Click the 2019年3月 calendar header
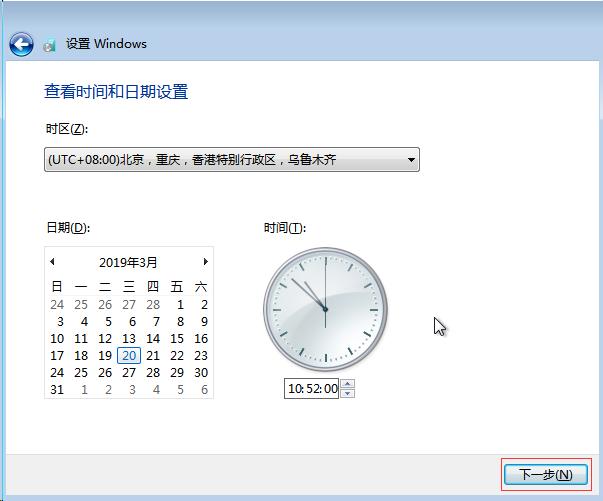 (x=128, y=263)
